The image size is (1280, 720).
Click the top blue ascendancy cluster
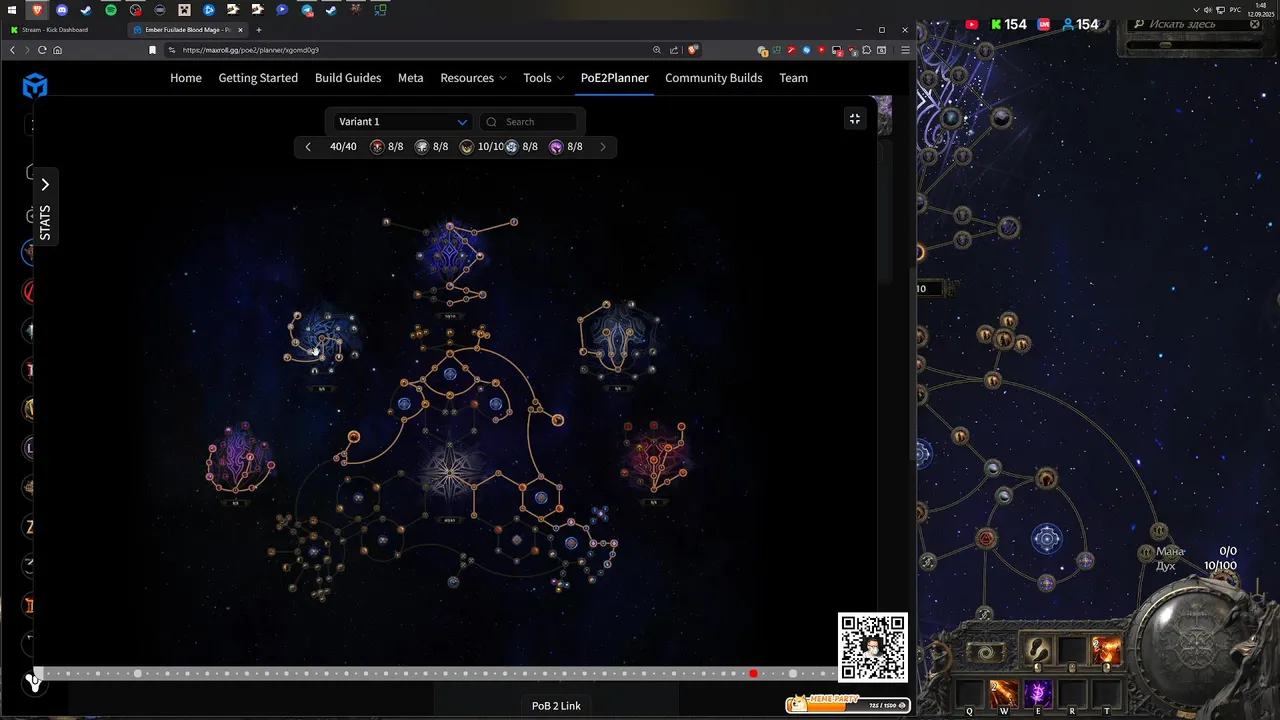[451, 249]
